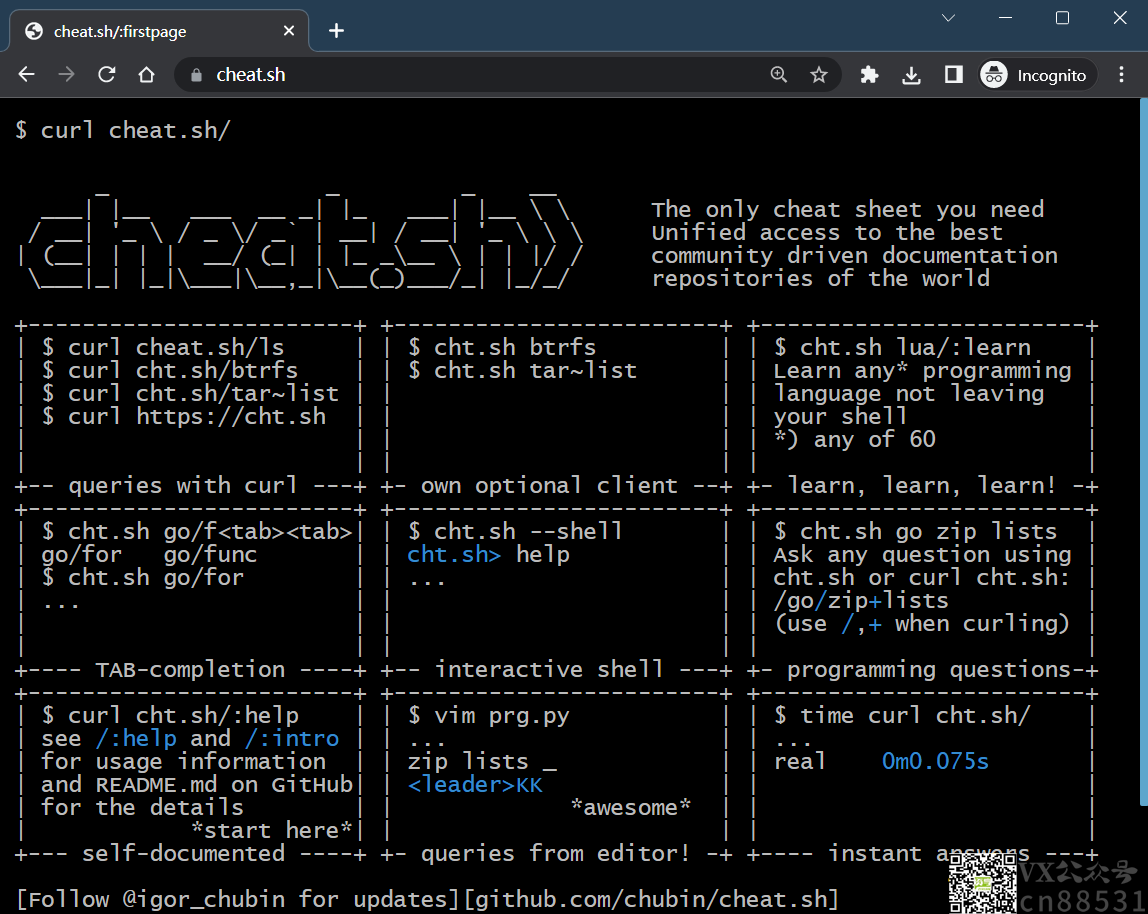Open the /:intro link

(x=291, y=739)
